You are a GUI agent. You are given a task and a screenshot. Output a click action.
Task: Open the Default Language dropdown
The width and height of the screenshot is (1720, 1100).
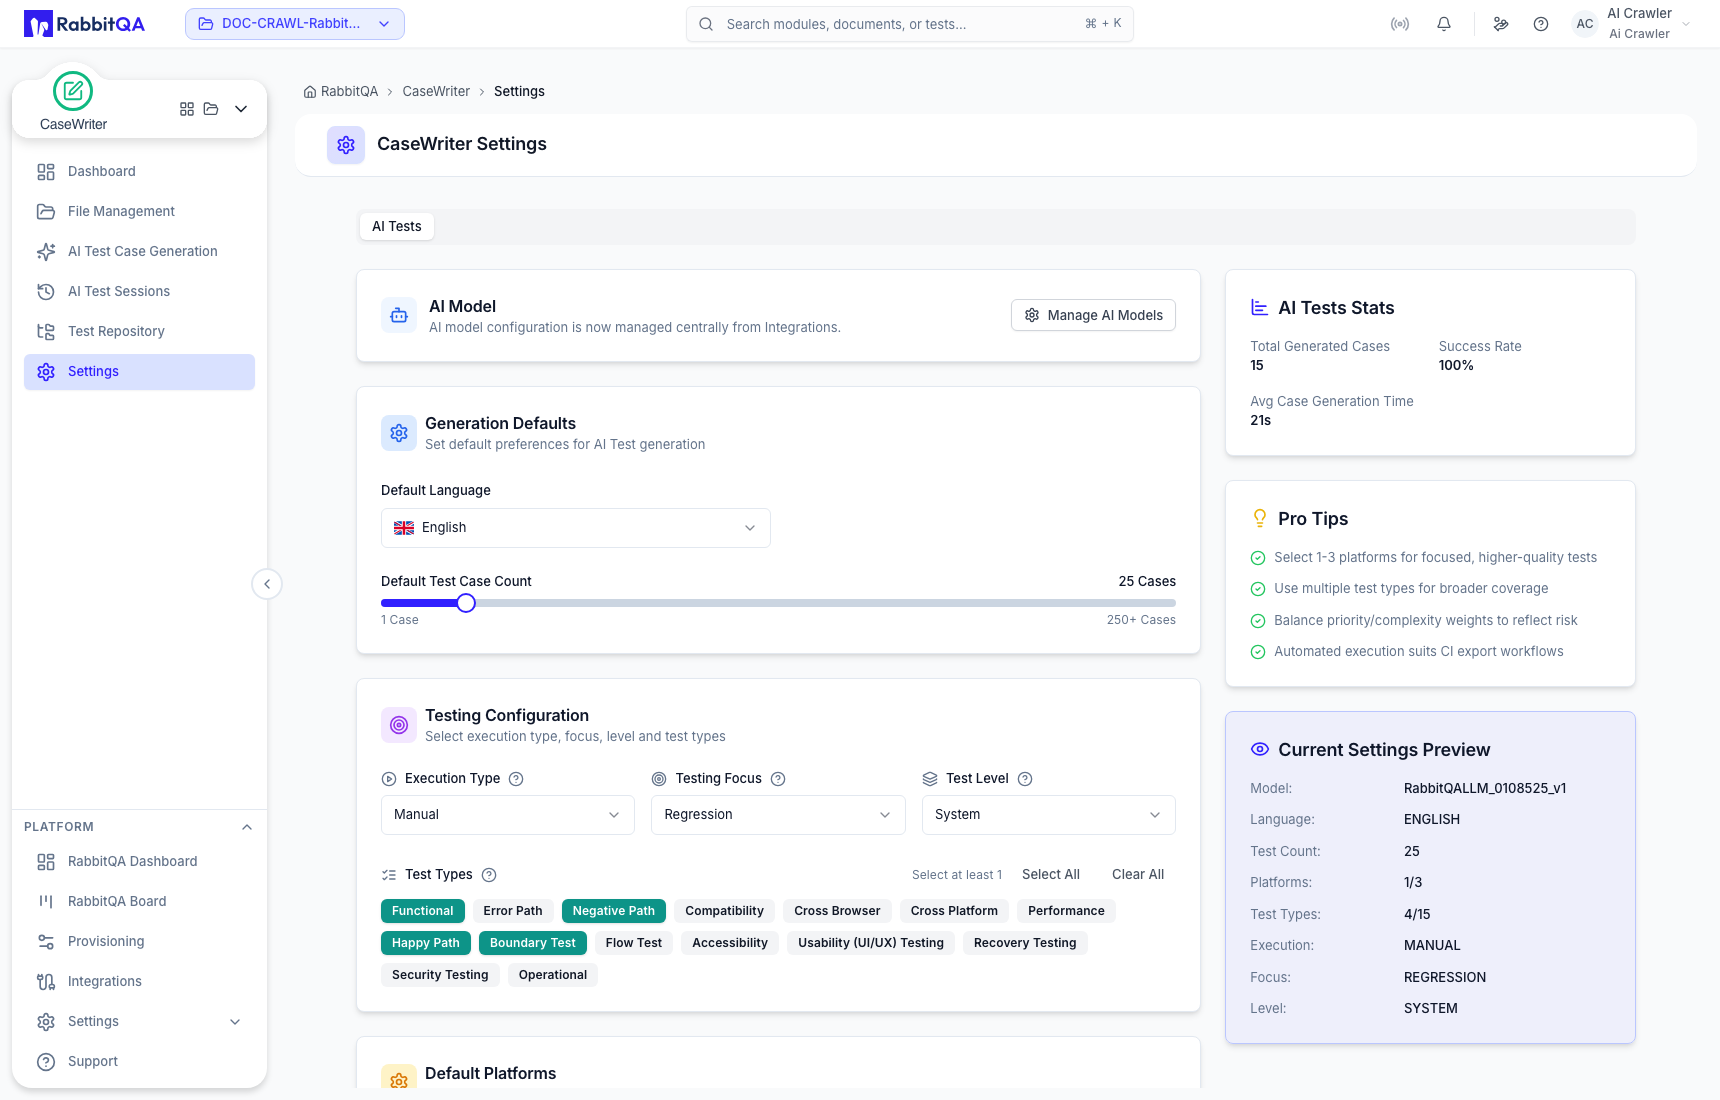[x=576, y=528]
